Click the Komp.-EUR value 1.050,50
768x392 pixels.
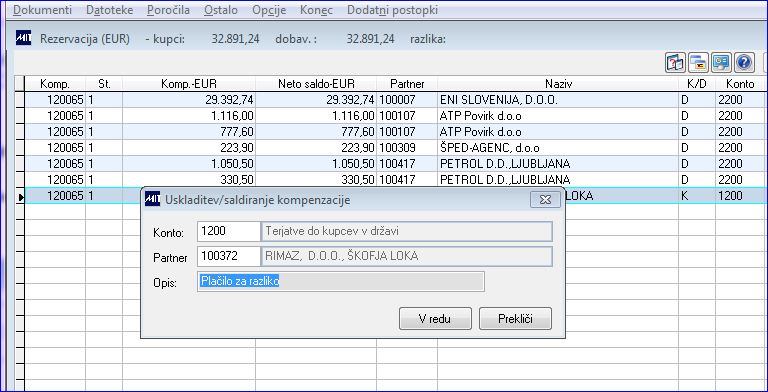coord(189,164)
